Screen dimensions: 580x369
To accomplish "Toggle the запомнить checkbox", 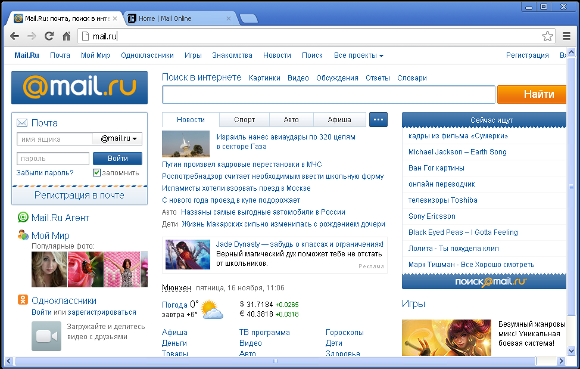I will [97, 173].
